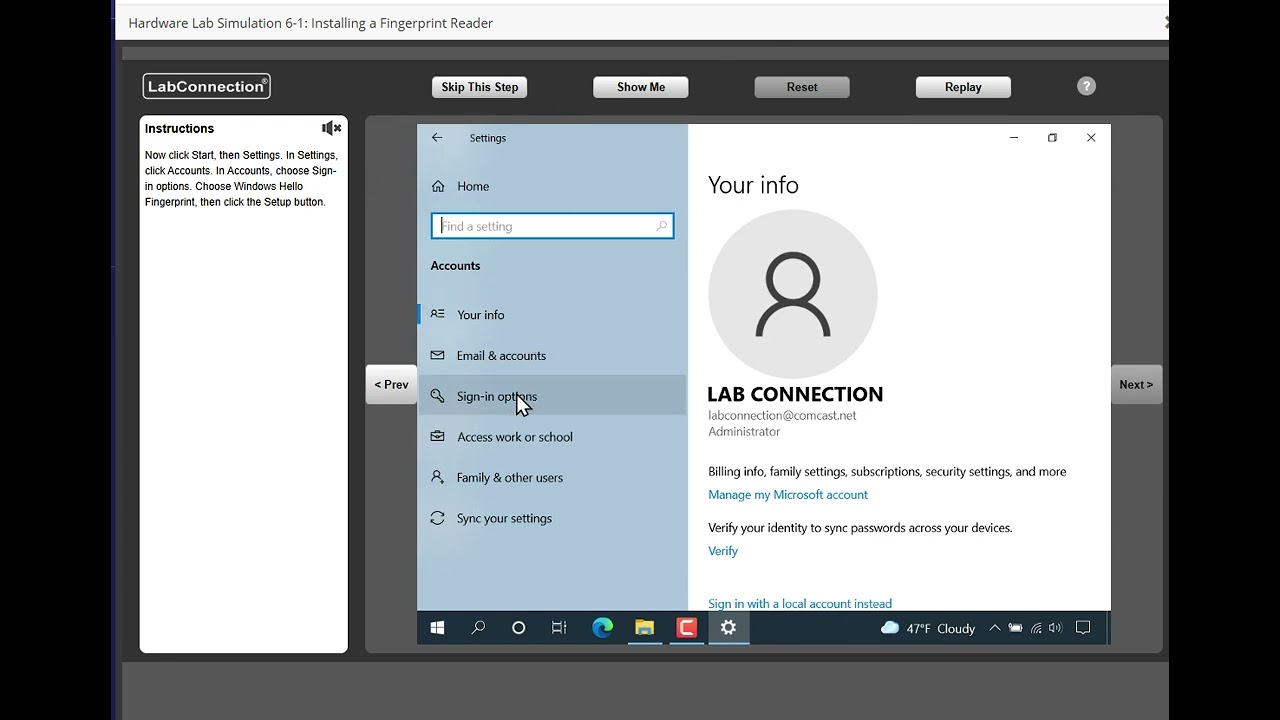Open Email & accounts
The image size is (1280, 720).
point(552,355)
